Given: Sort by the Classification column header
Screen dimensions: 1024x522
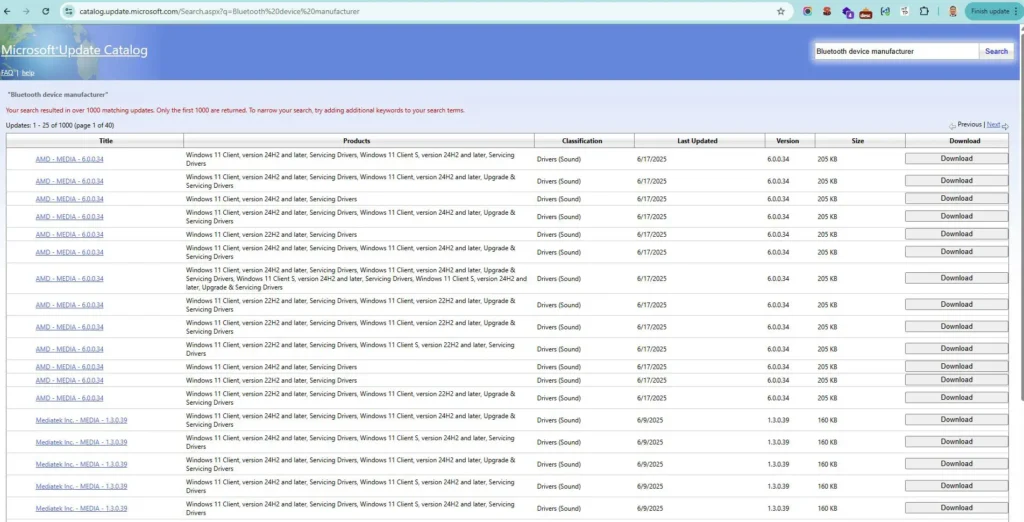Looking at the screenshot, I should 582,140.
